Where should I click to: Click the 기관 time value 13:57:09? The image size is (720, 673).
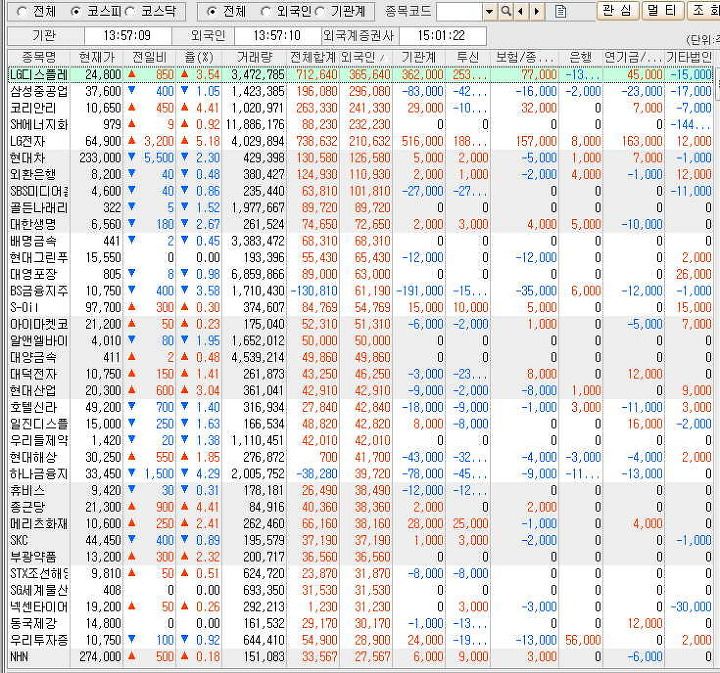[127, 35]
